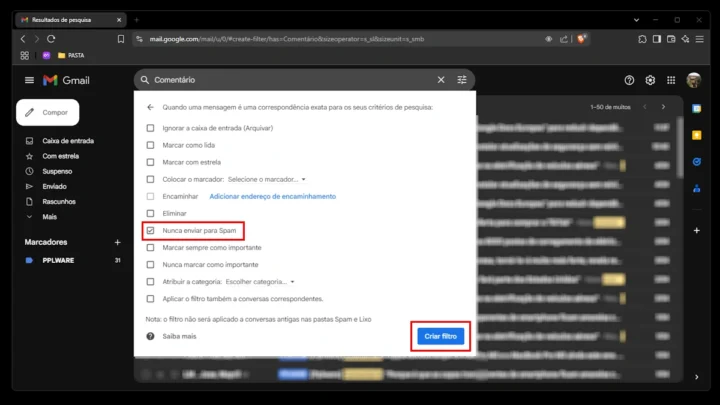Open Gmail main menu hamburger icon
The height and width of the screenshot is (405, 720).
point(29,80)
